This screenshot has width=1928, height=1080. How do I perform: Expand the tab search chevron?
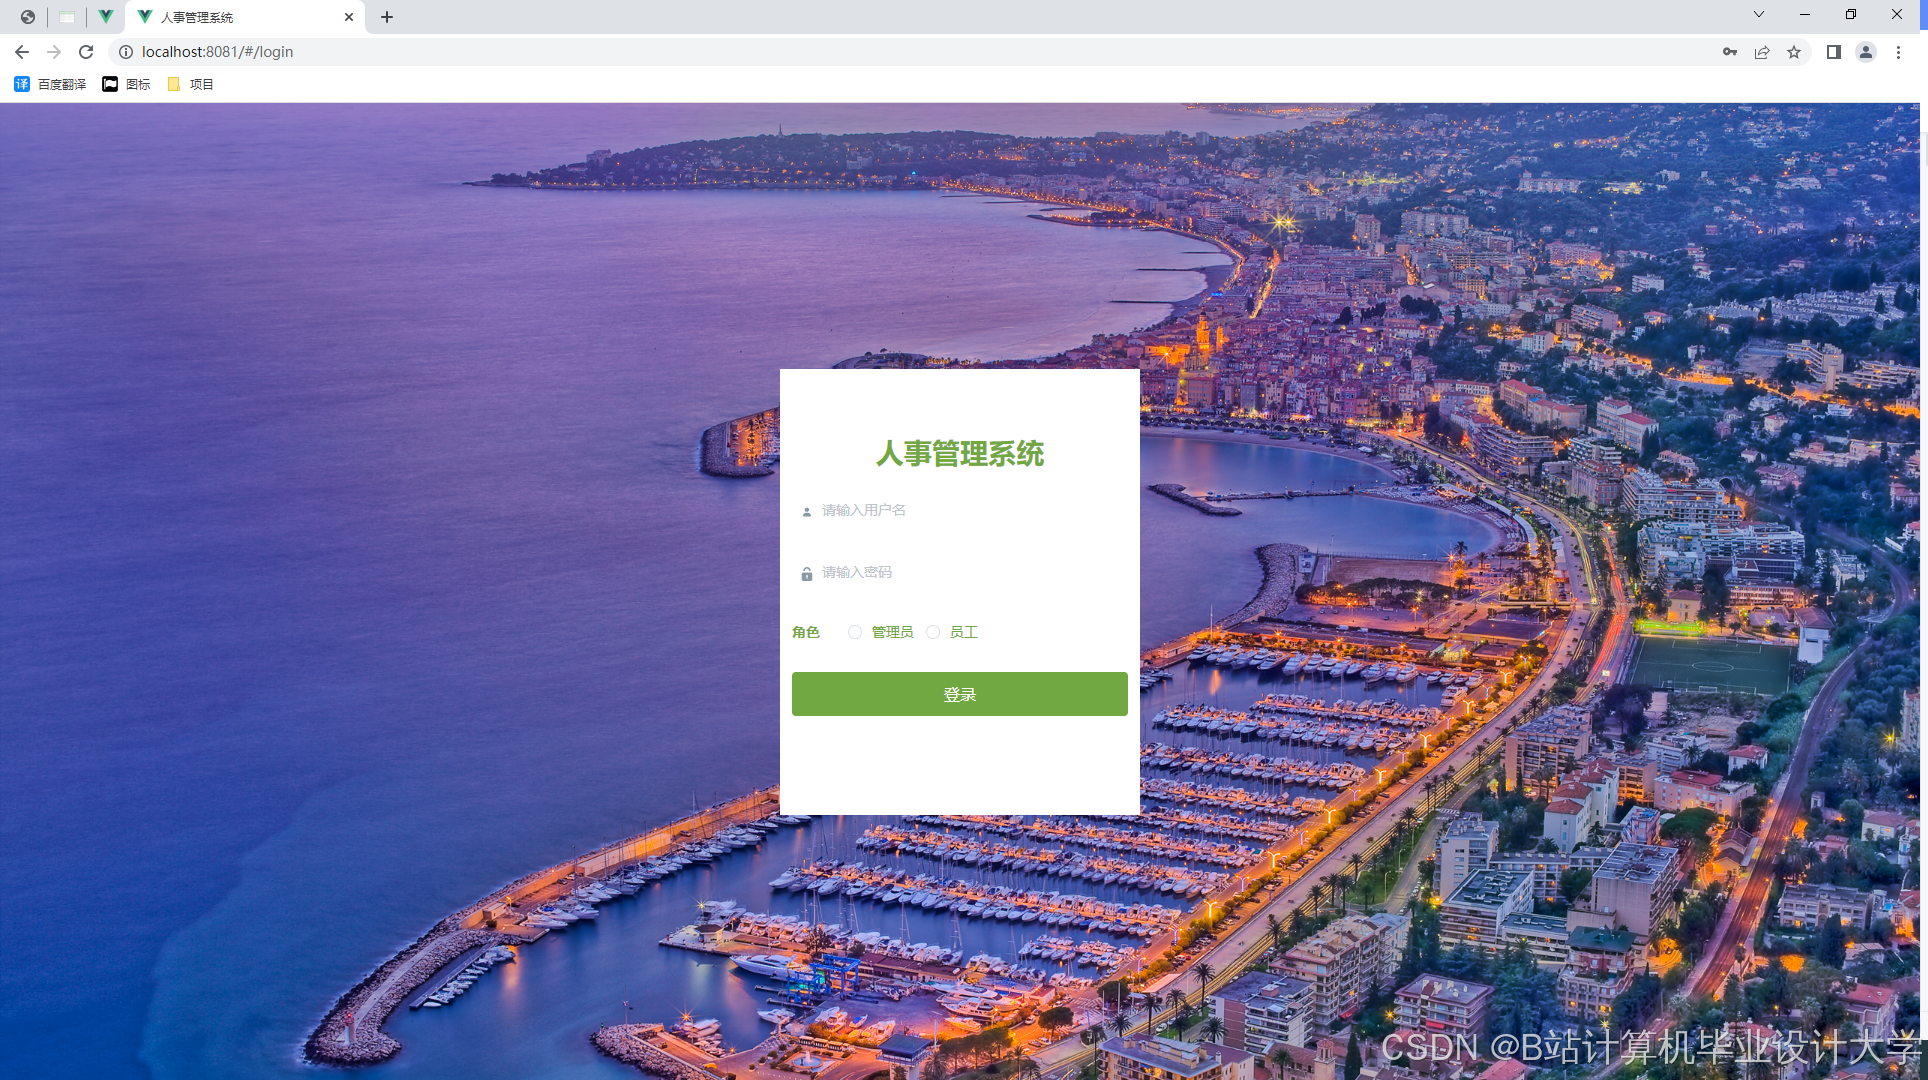pyautogui.click(x=1758, y=15)
